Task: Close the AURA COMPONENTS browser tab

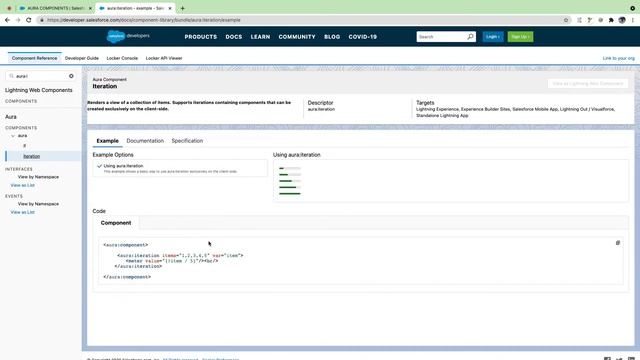Action: coord(90,8)
